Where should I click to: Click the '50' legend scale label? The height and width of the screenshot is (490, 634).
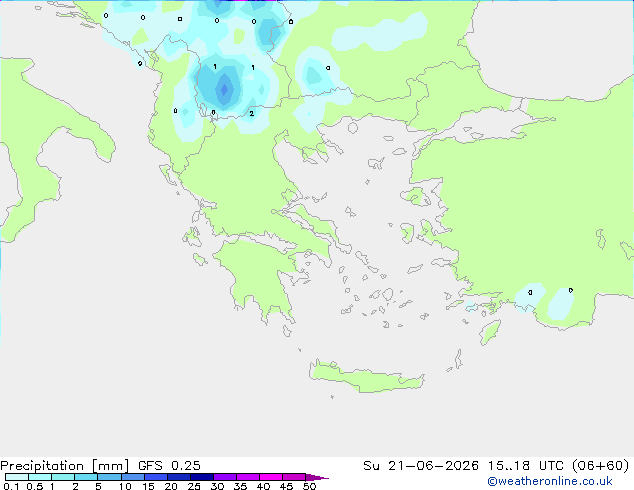coord(309,486)
